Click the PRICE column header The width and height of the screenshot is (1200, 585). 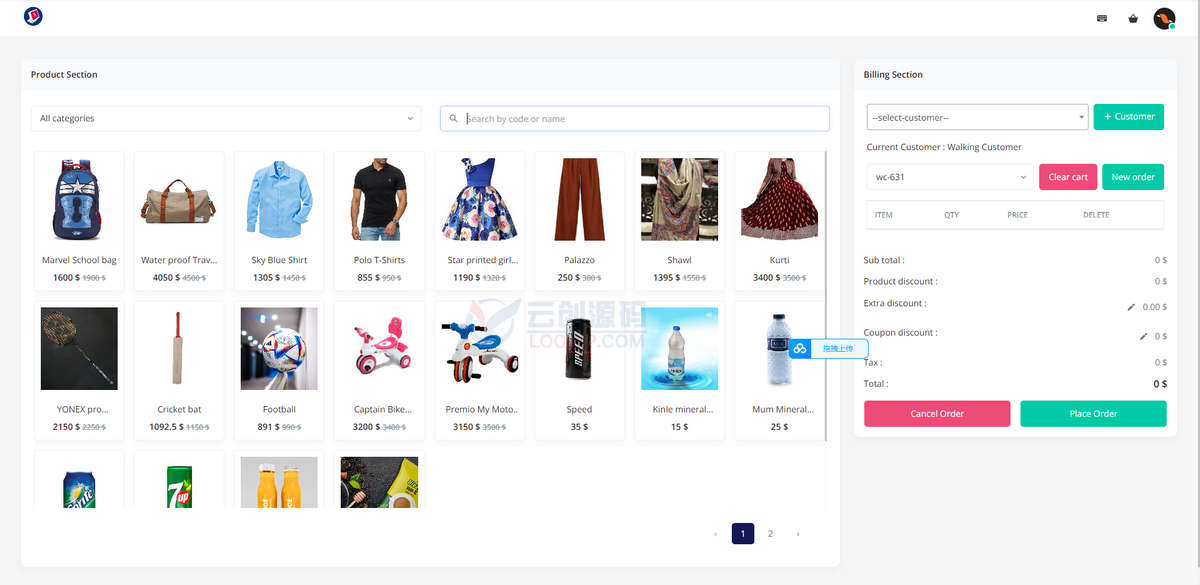(1017, 215)
